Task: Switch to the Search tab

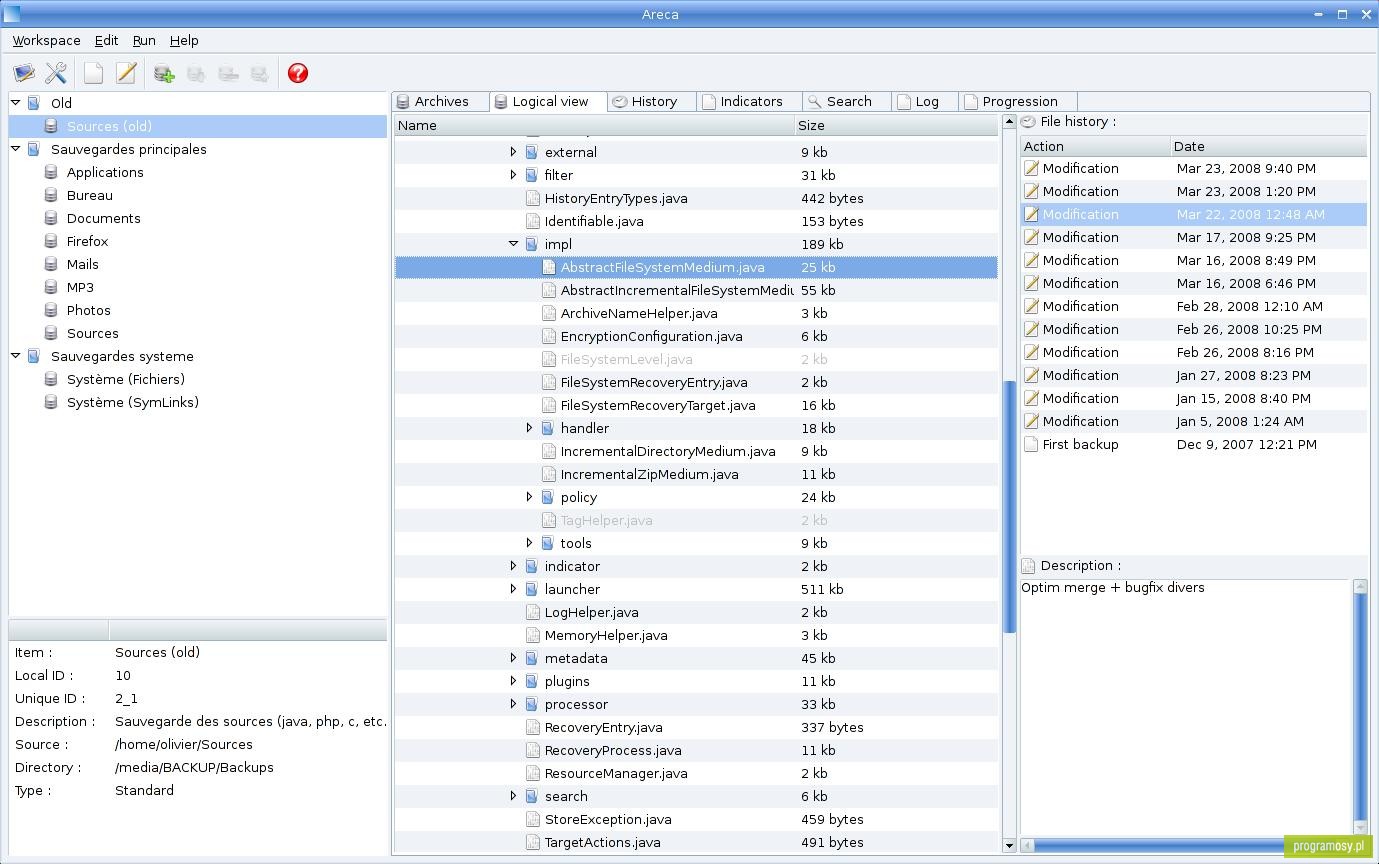Action: pos(847,102)
